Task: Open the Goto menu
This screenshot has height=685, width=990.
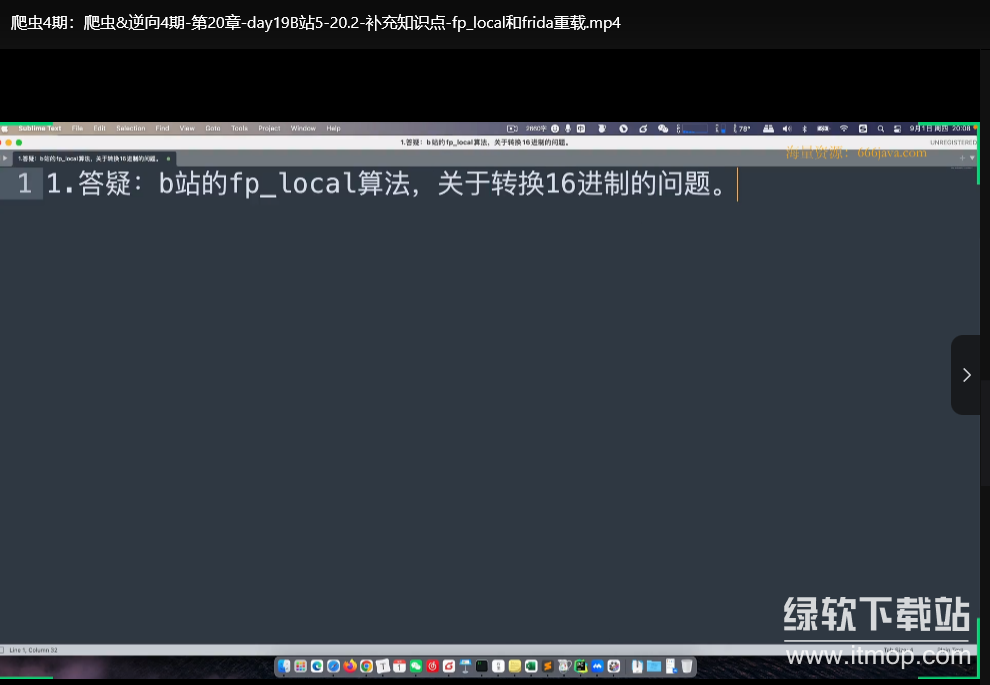Action: (x=213, y=128)
